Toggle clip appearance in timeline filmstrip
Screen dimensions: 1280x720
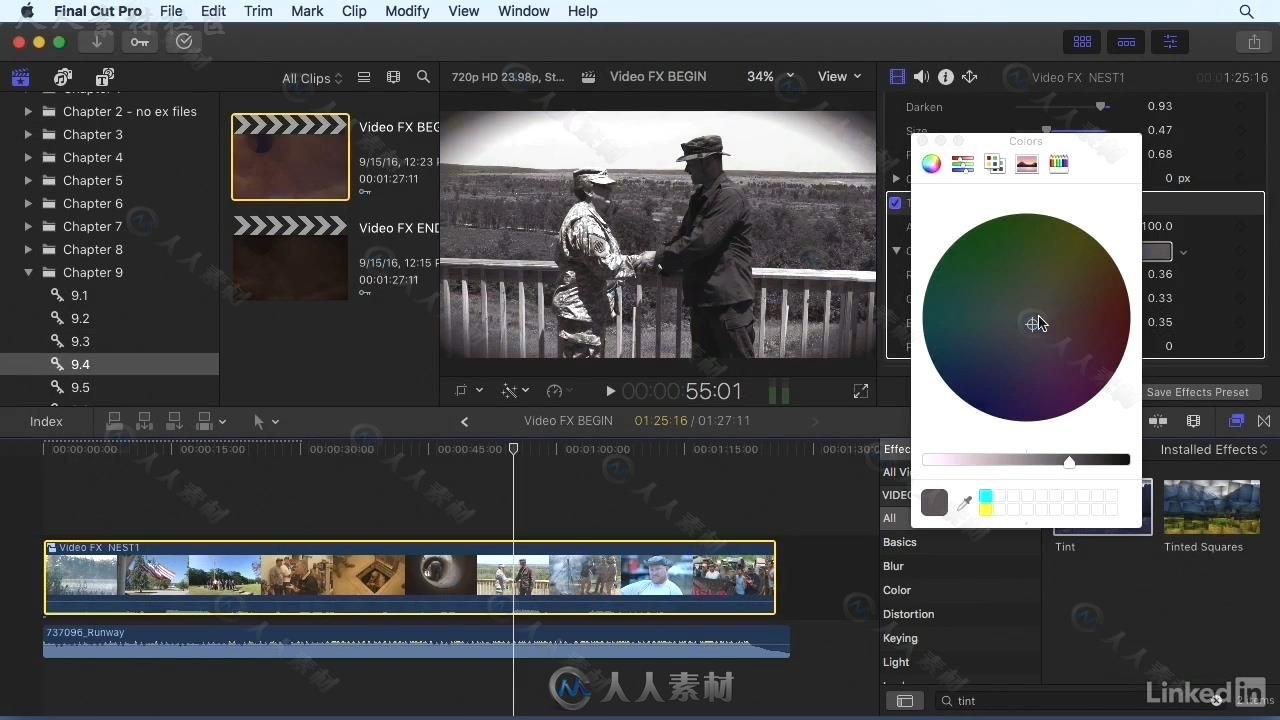1193,422
